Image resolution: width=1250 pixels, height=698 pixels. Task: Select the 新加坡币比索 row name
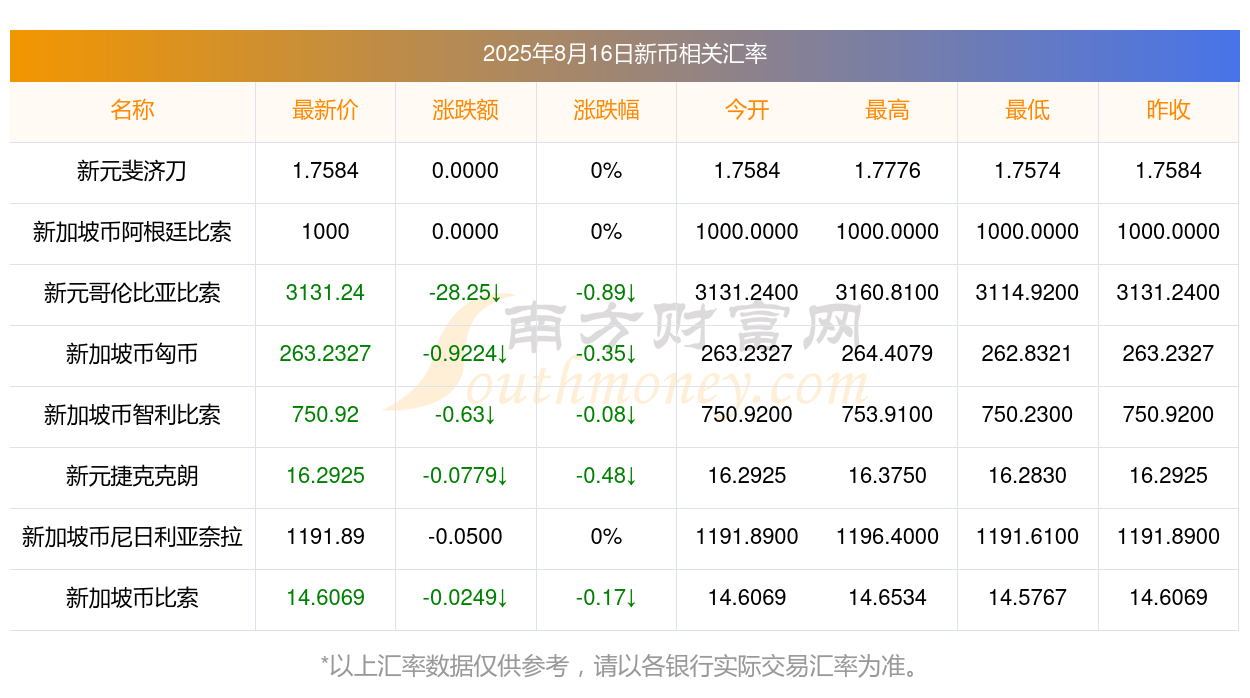pos(132,598)
